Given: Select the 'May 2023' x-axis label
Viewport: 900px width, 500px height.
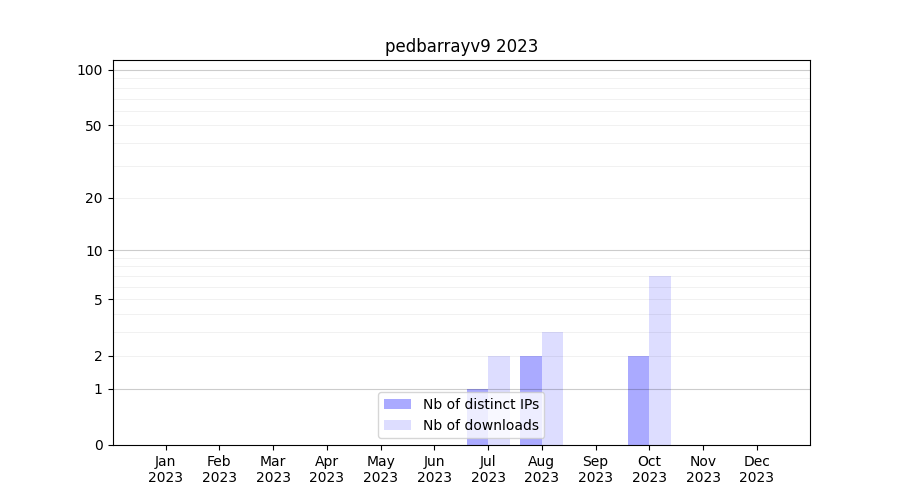Looking at the screenshot, I should coord(380,469).
